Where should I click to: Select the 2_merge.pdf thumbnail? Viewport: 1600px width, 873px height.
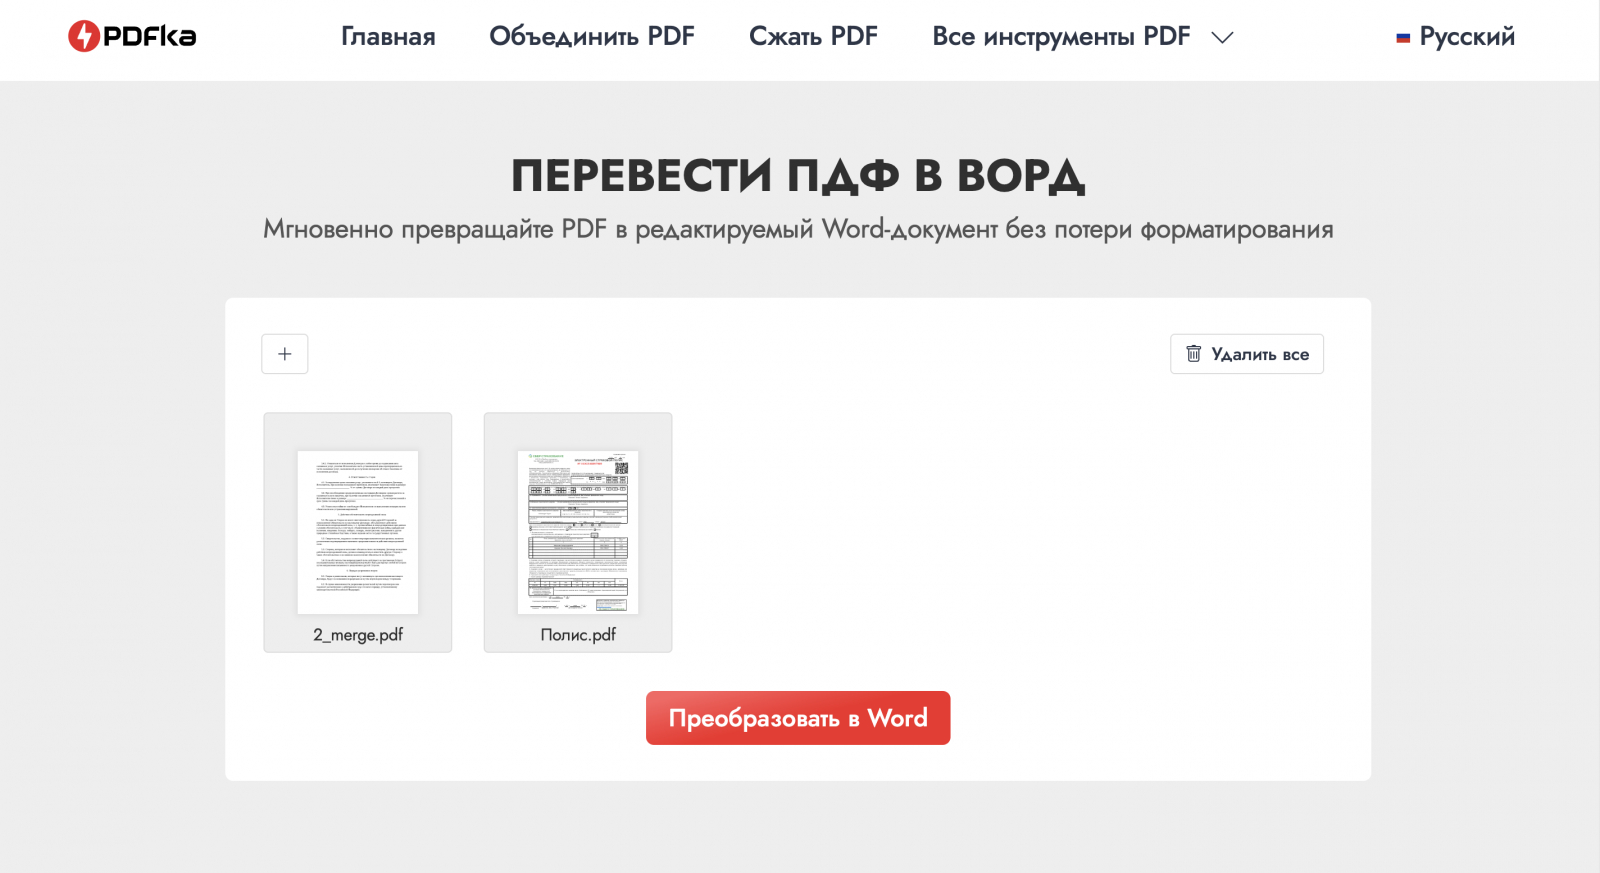pos(358,532)
